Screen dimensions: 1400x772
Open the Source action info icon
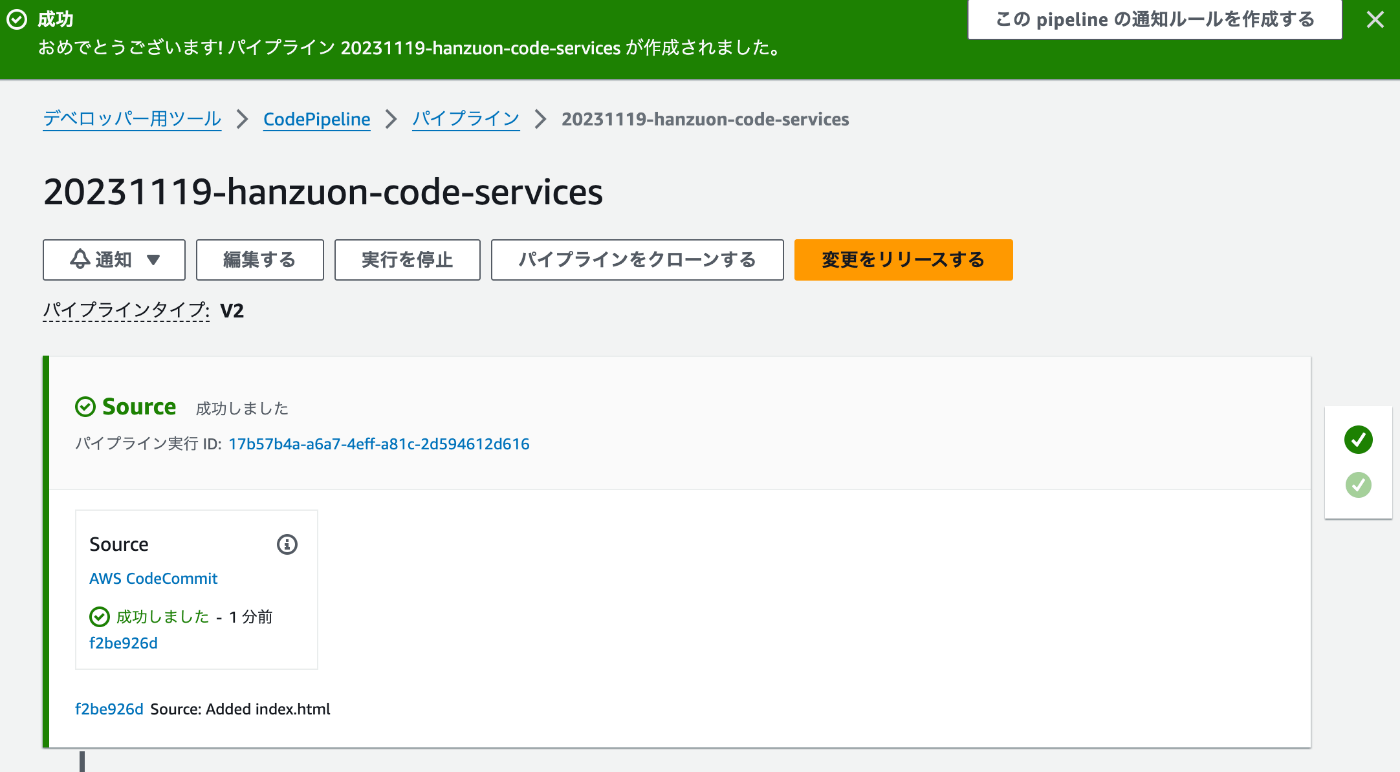(287, 545)
